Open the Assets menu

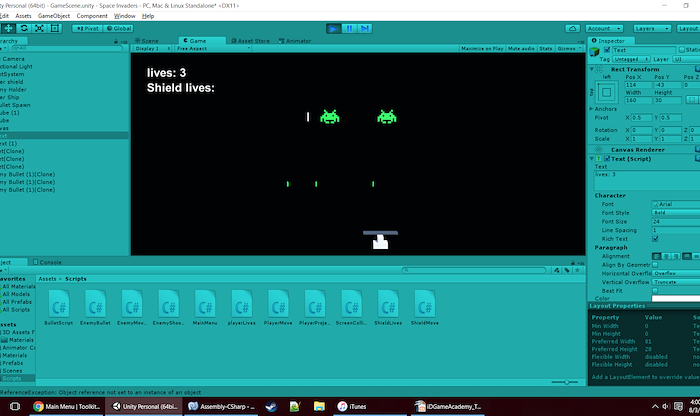click(23, 16)
